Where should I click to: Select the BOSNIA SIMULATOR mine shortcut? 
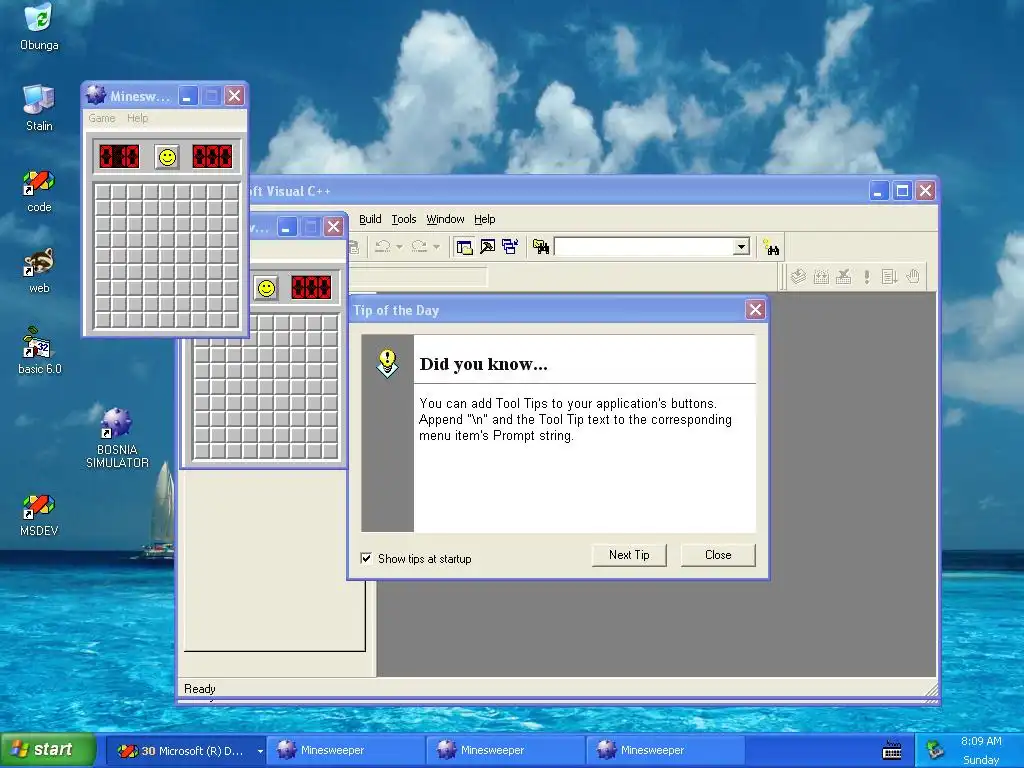[x=118, y=438]
